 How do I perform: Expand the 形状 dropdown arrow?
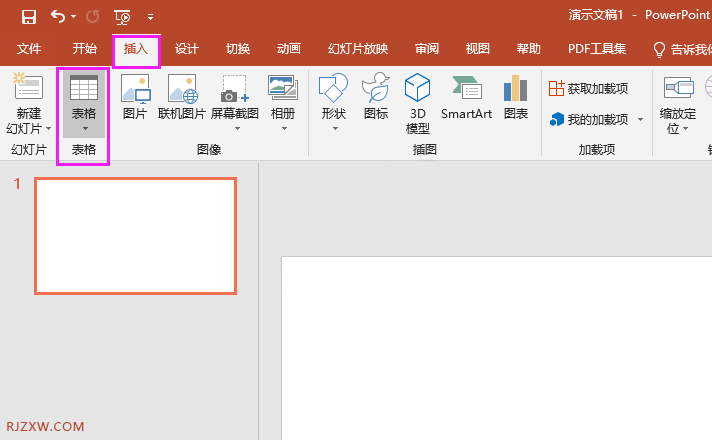pos(335,129)
